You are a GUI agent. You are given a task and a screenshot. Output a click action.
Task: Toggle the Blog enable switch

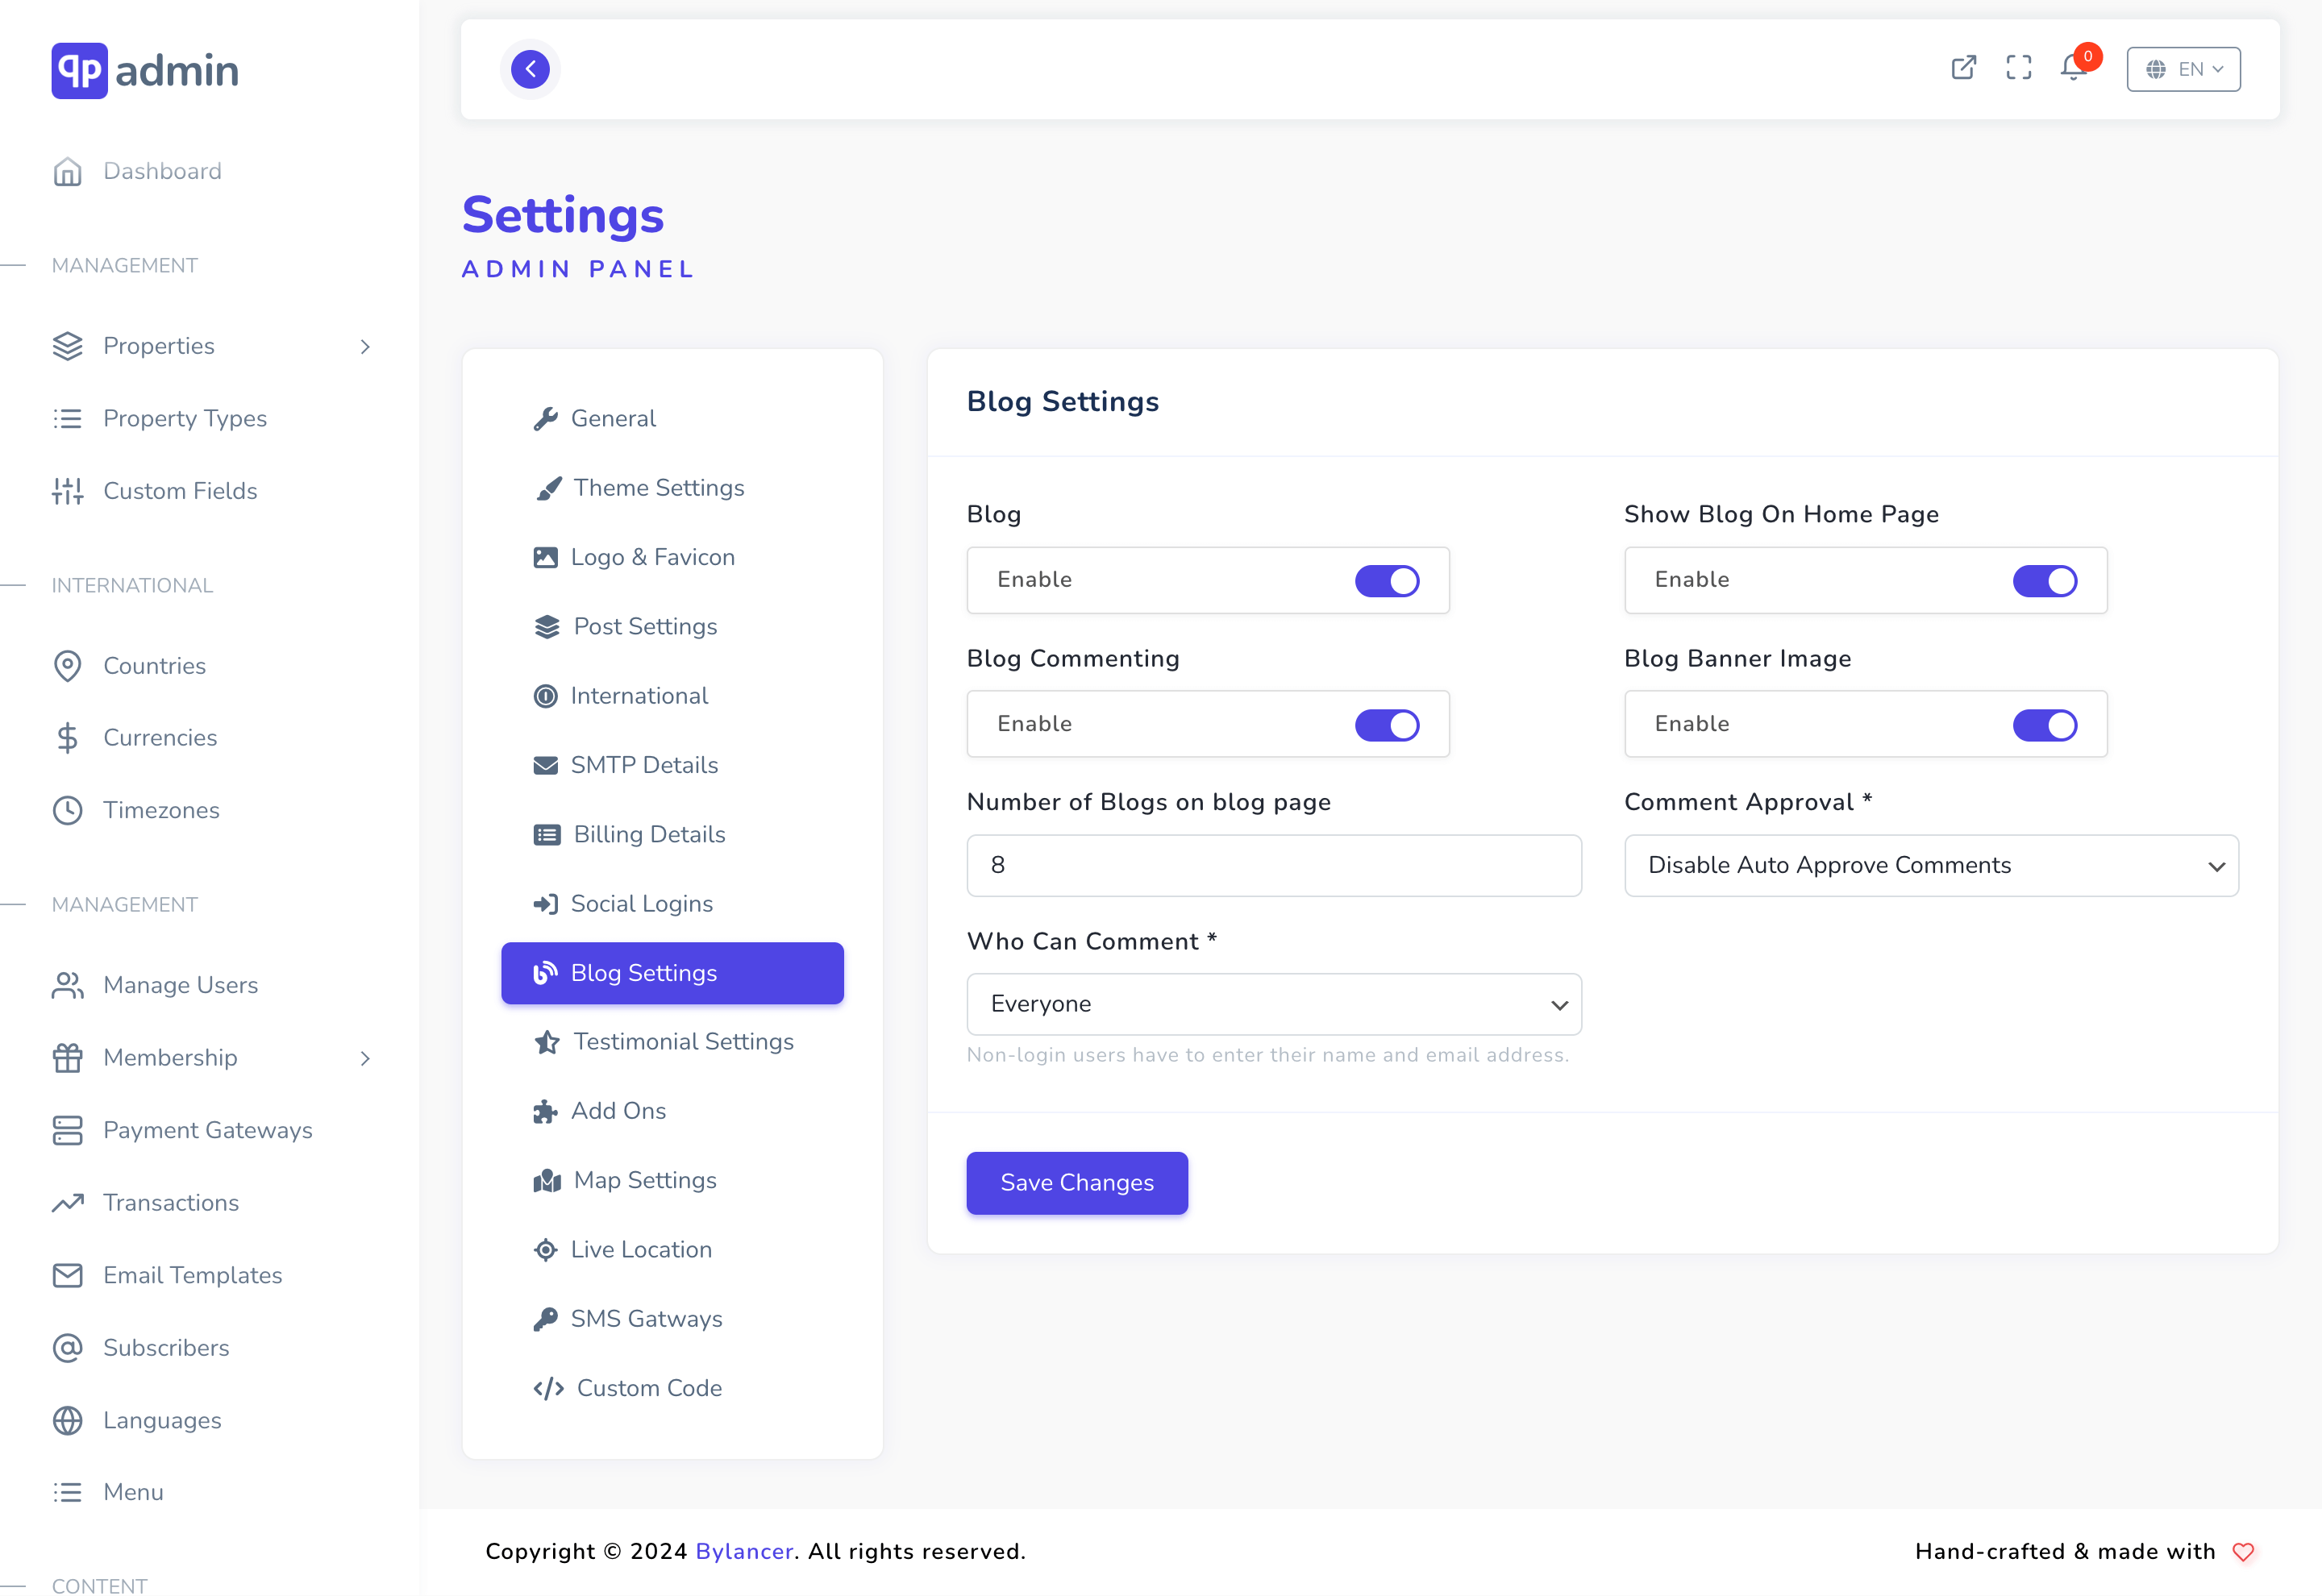coord(1387,581)
